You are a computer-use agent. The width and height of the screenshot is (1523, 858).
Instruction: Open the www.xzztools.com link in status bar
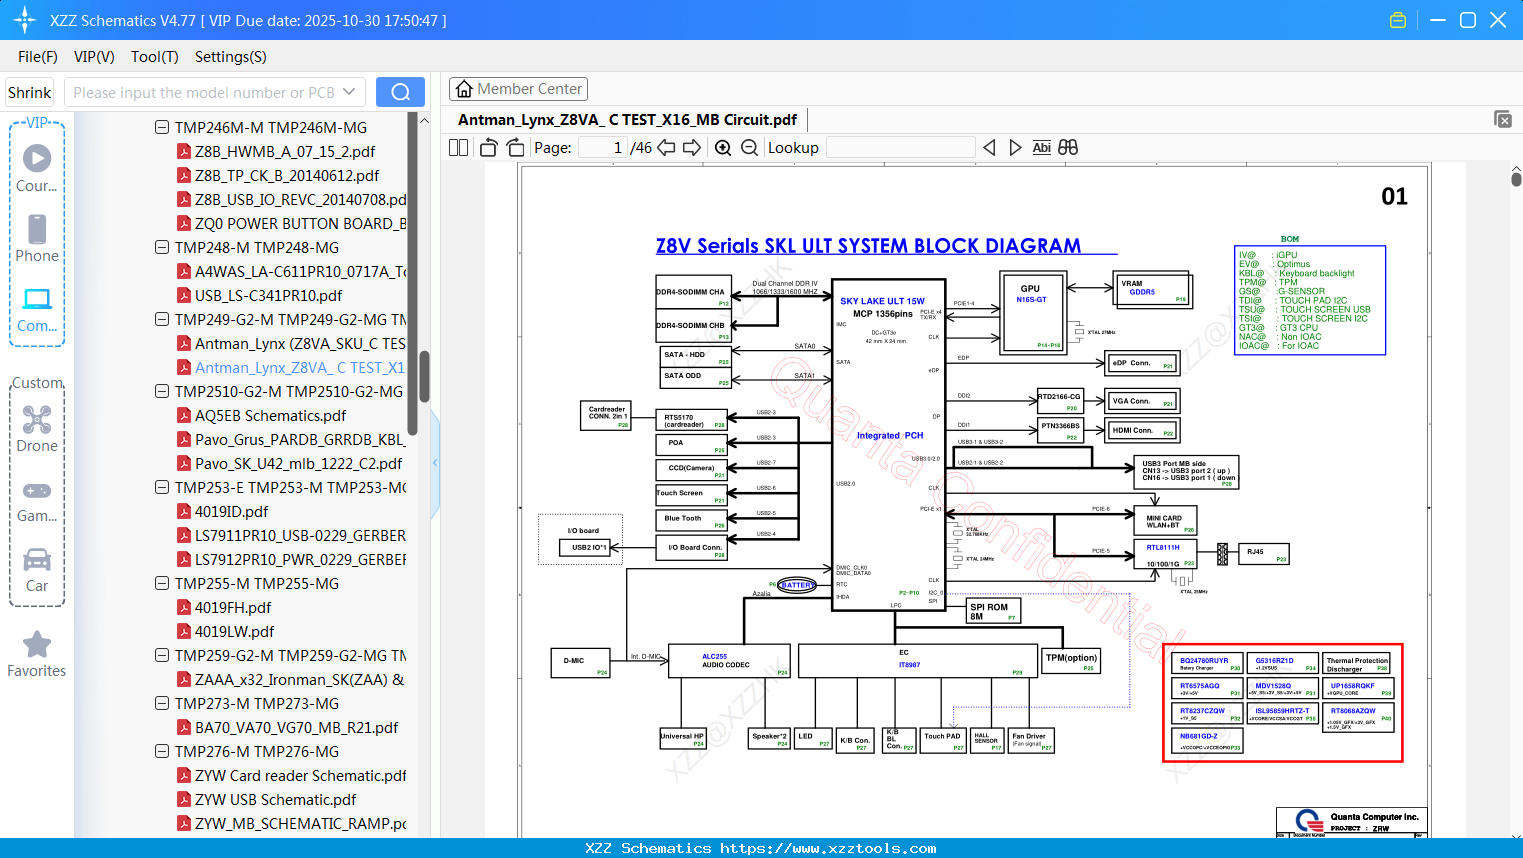(828, 849)
